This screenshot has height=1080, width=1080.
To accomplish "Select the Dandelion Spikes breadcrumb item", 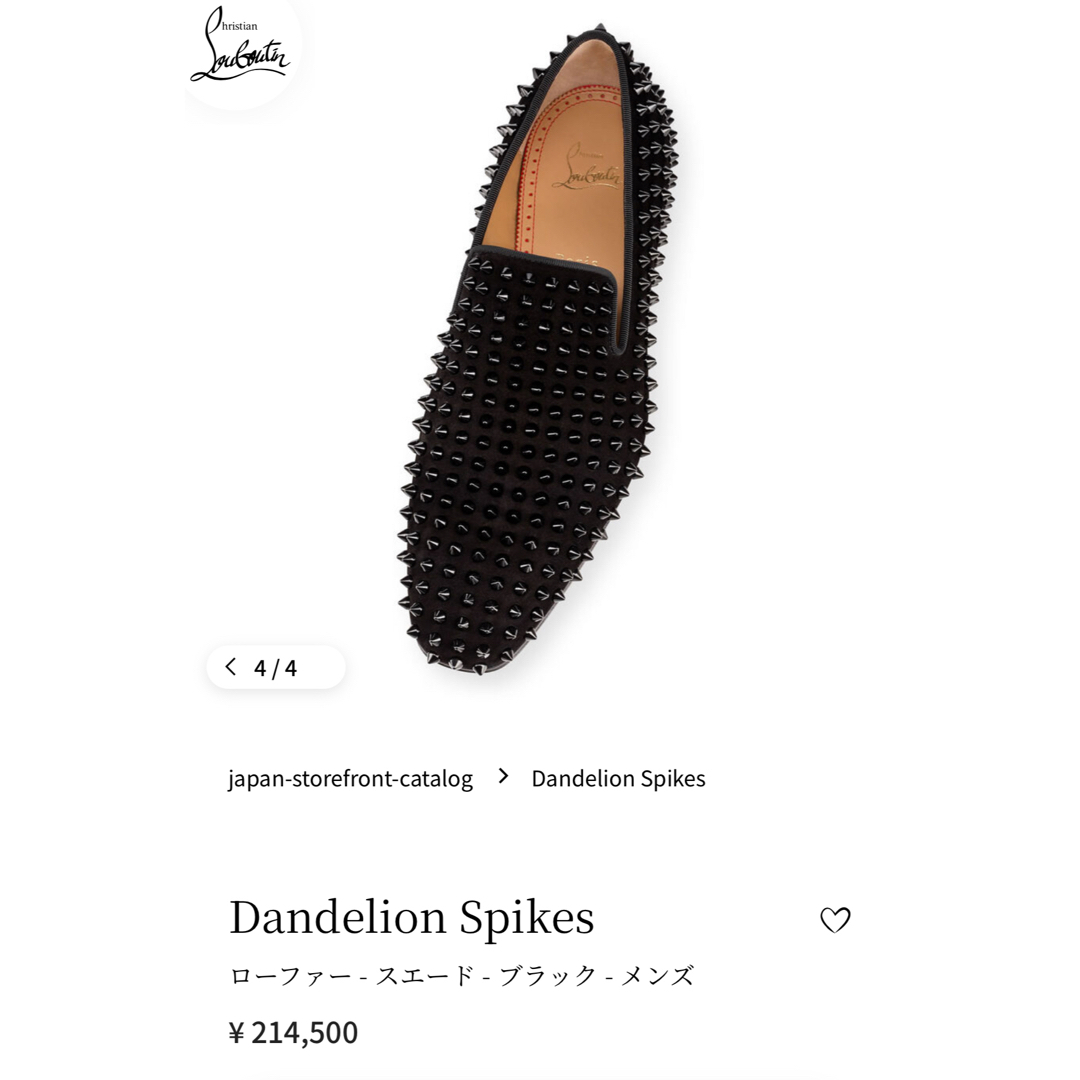I will pyautogui.click(x=618, y=778).
